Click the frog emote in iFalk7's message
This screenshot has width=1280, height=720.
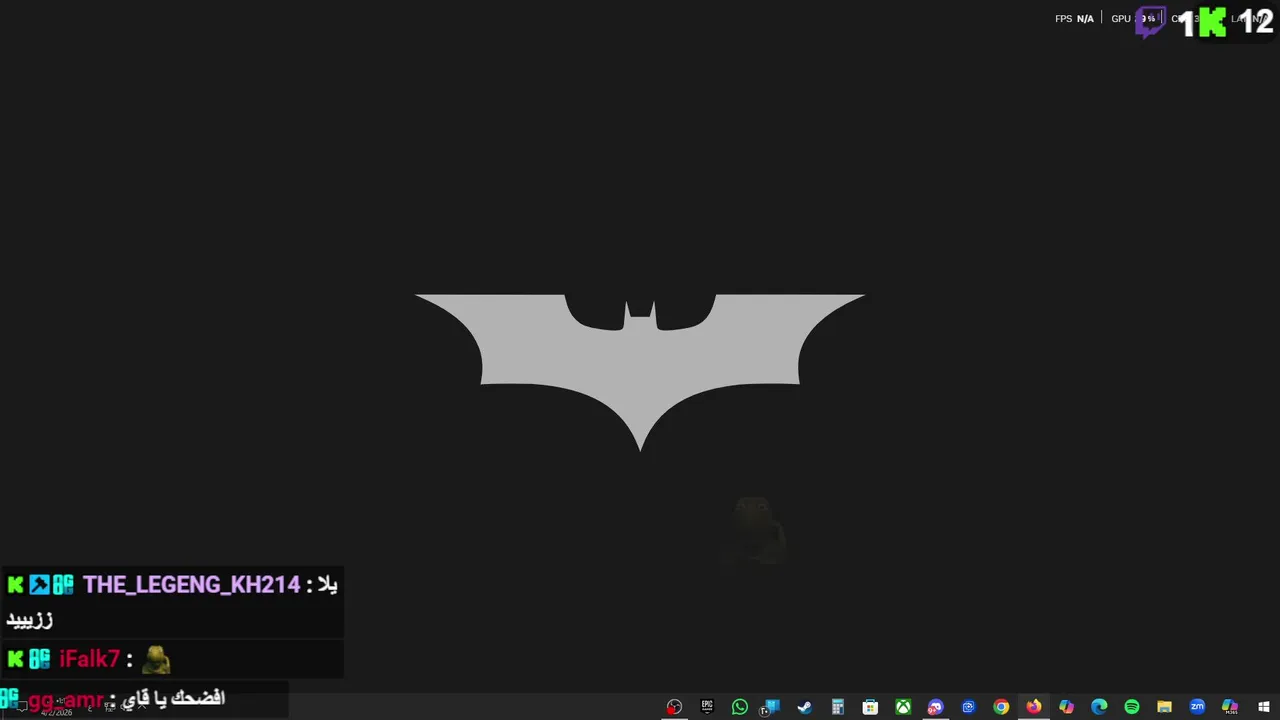tap(156, 659)
